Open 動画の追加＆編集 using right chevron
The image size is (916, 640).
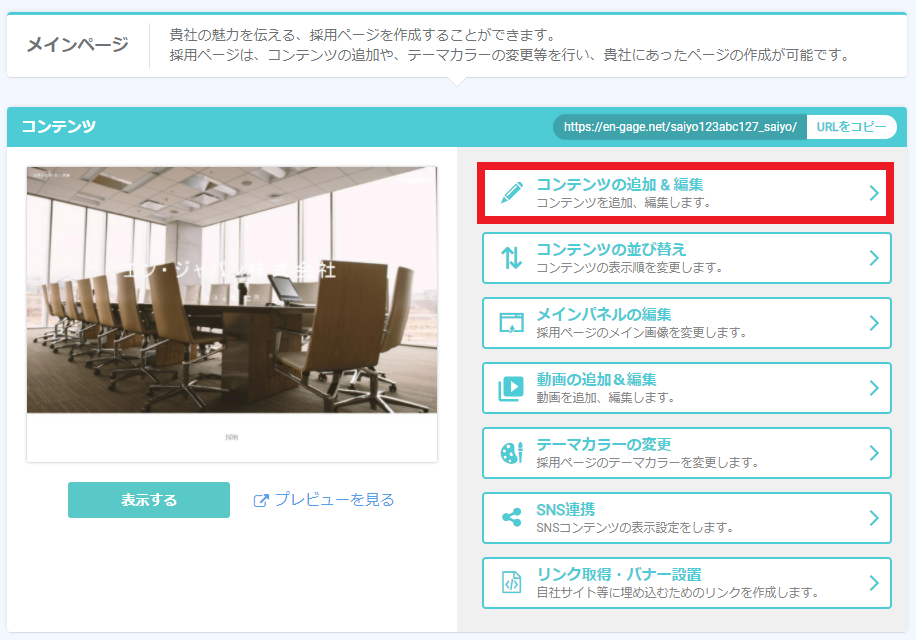(874, 388)
